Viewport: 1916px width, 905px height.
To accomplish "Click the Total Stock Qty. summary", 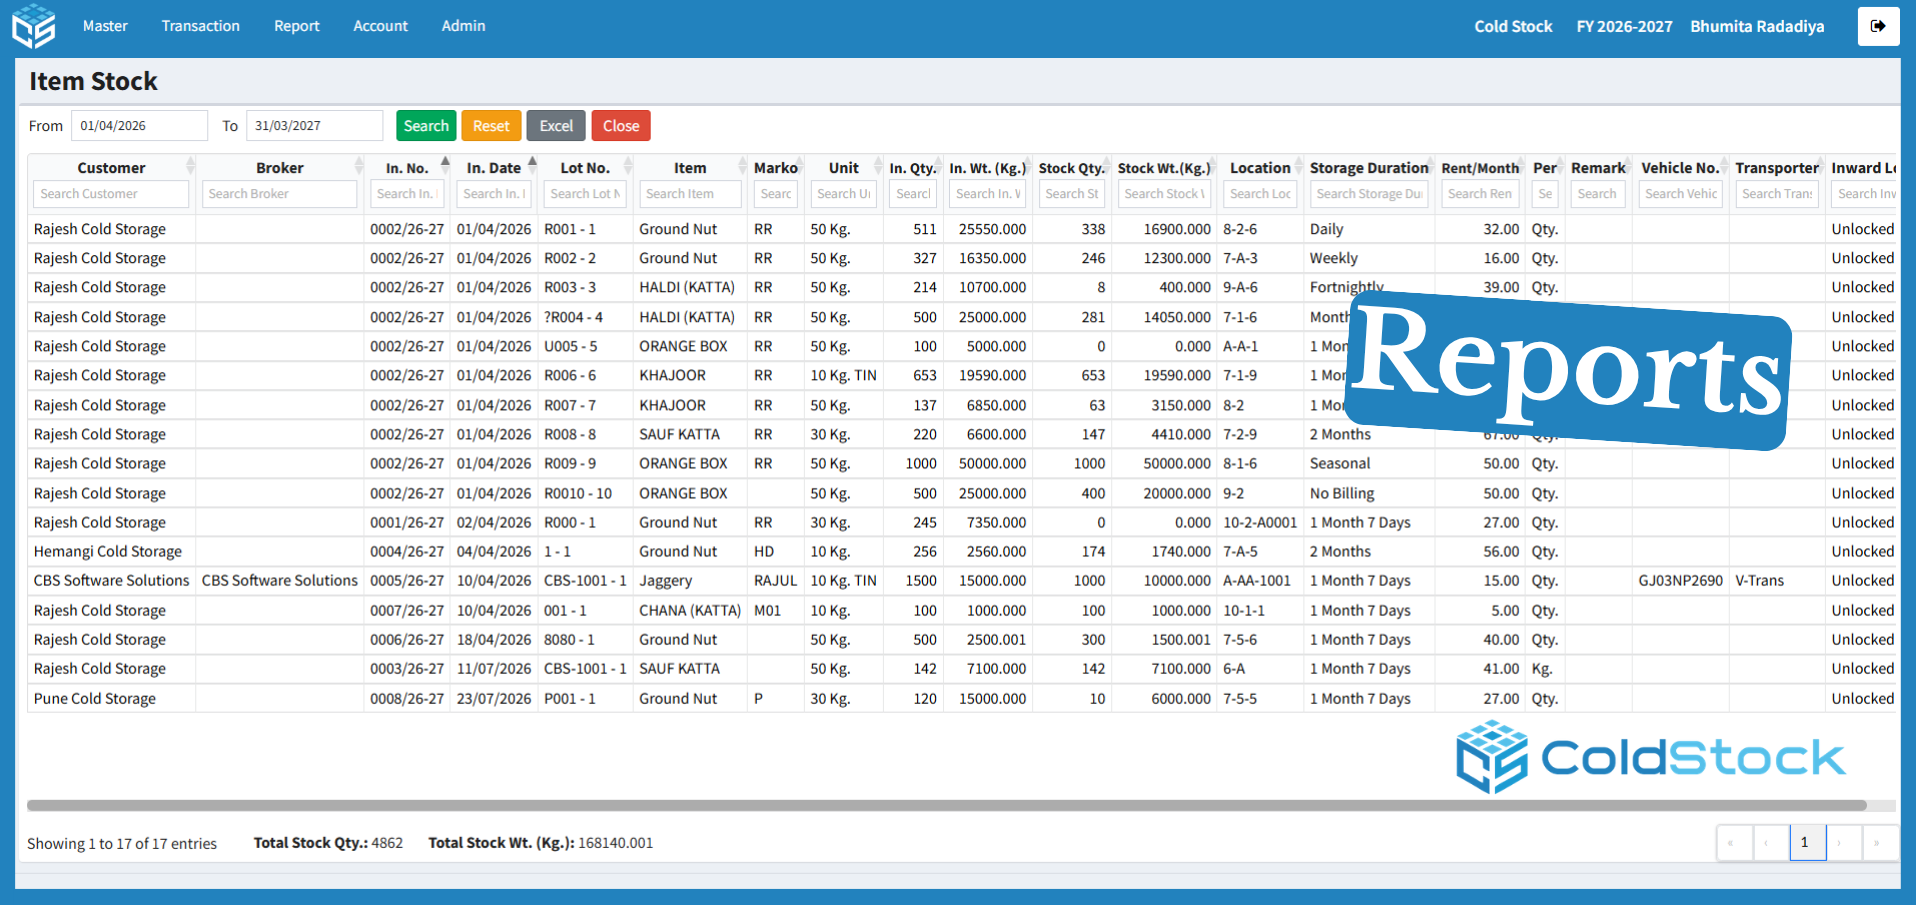I will pyautogui.click(x=328, y=843).
